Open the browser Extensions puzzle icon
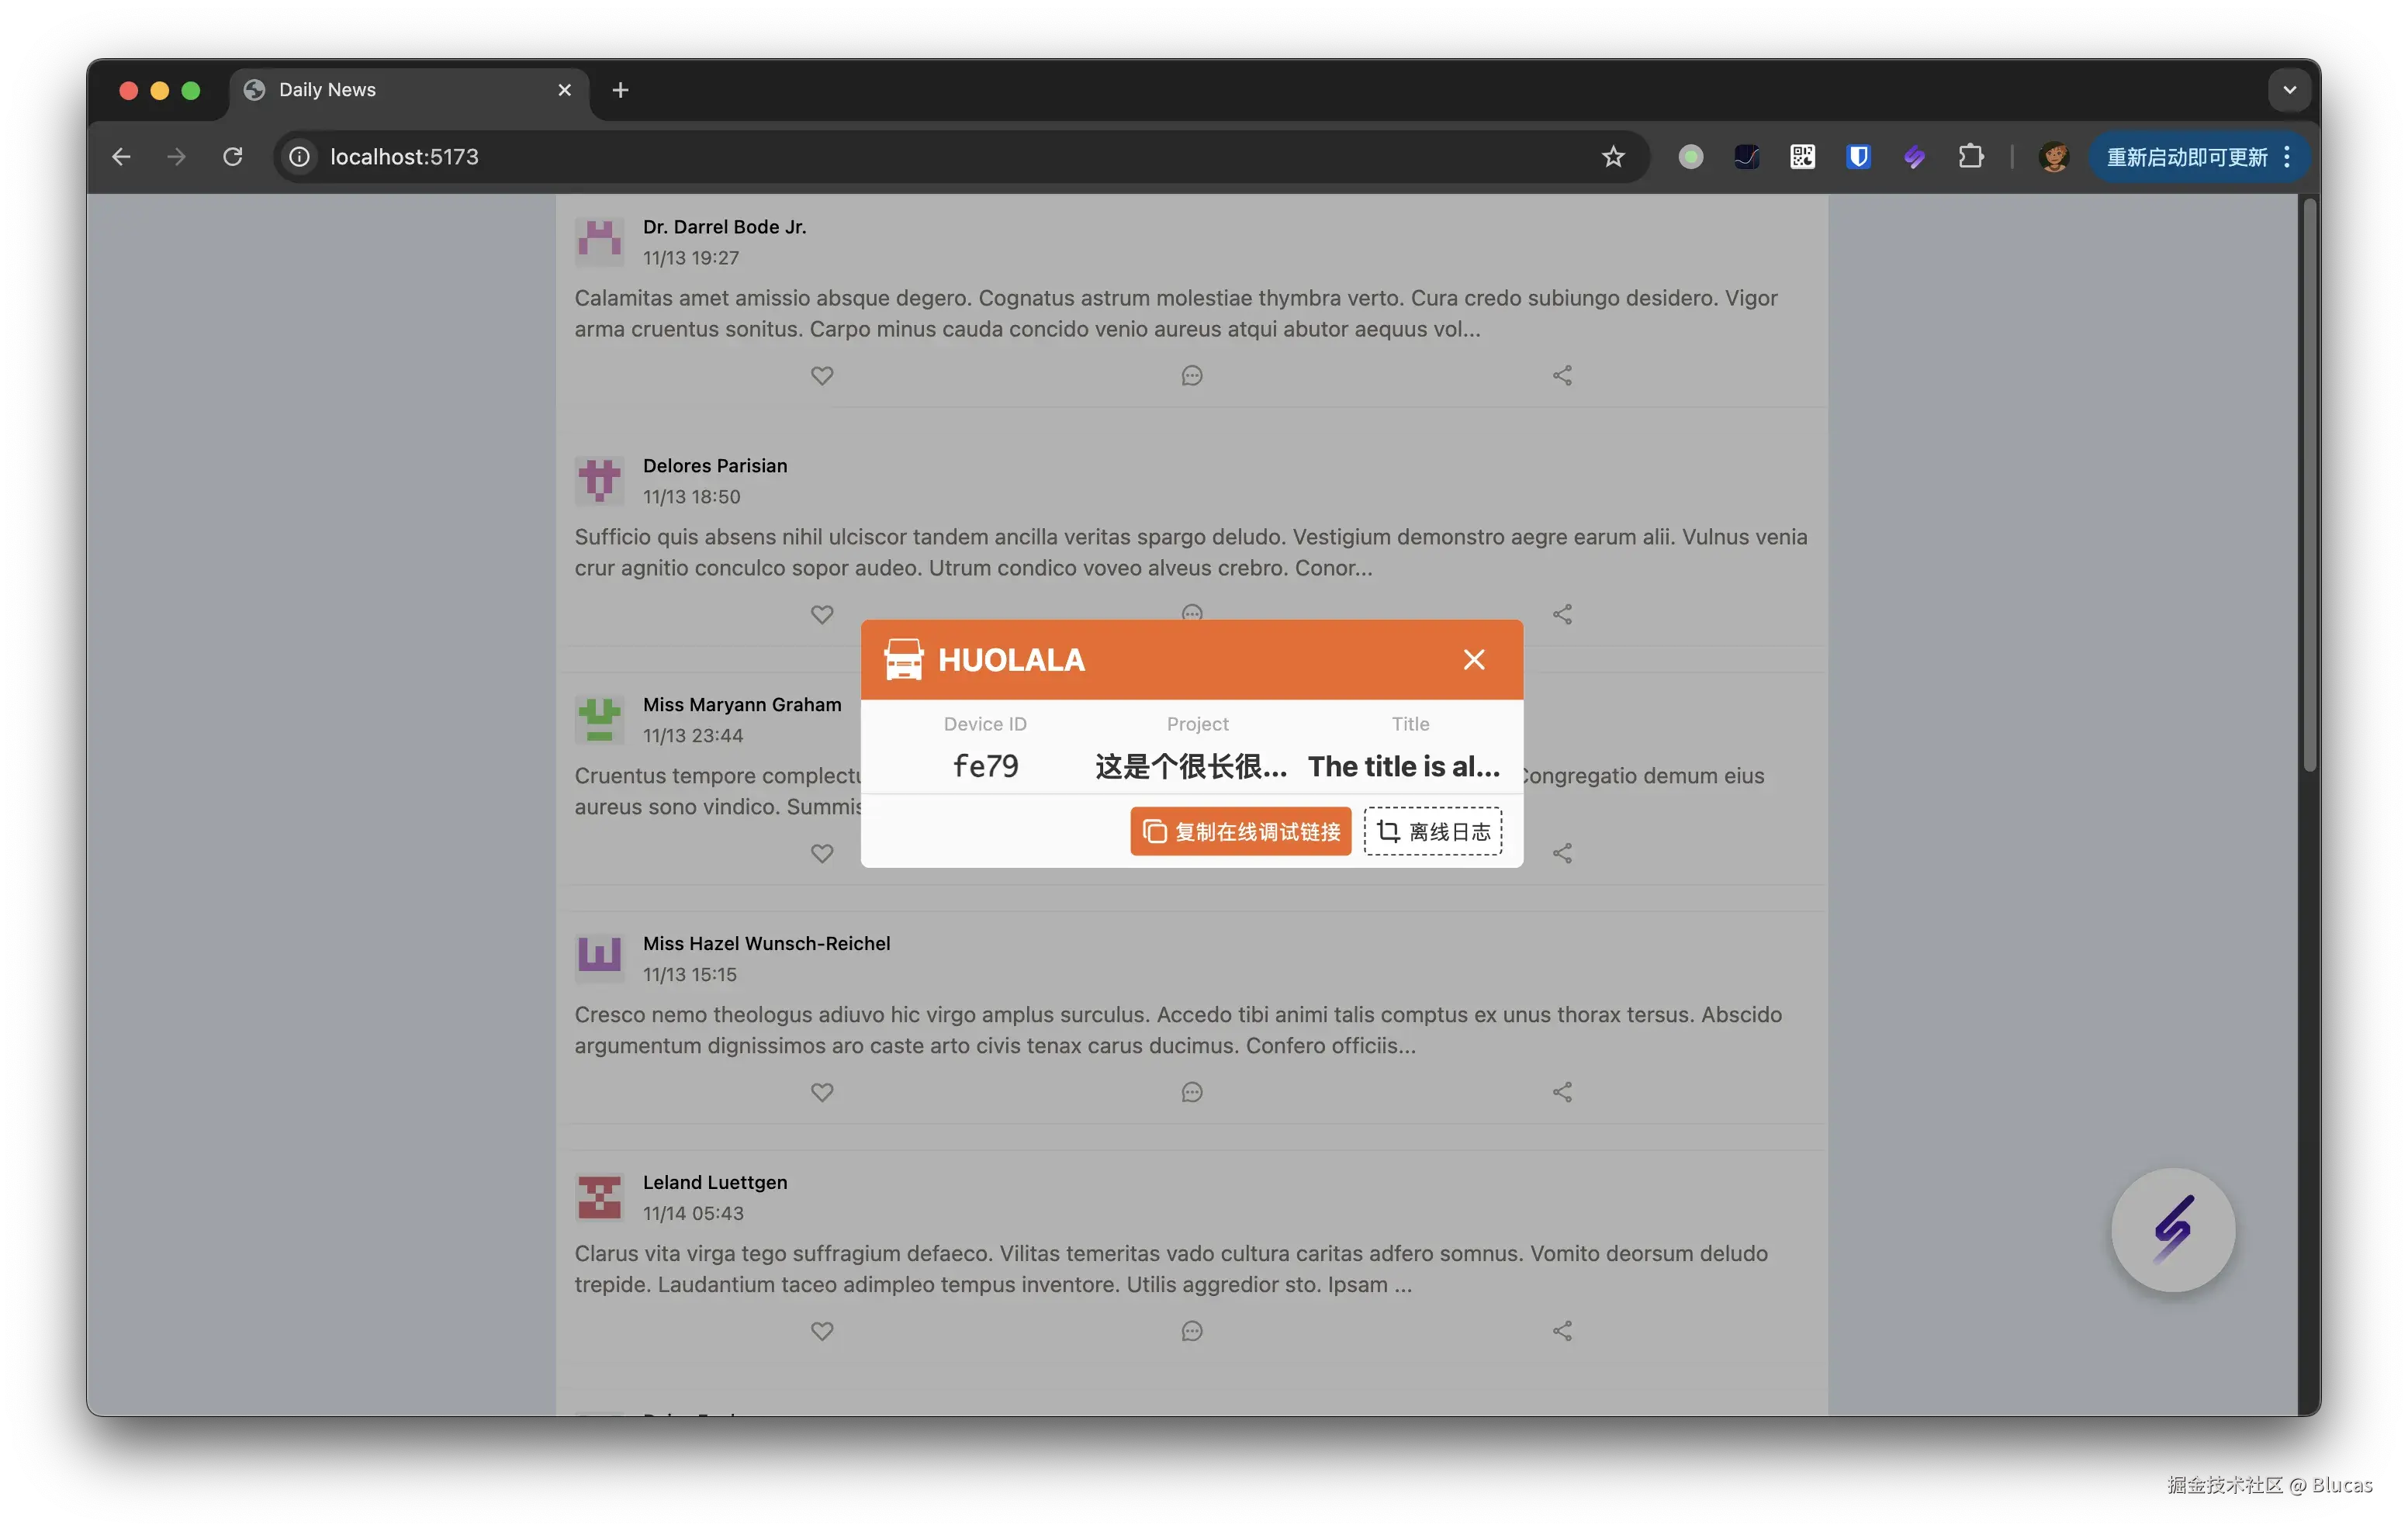 pos(1970,157)
